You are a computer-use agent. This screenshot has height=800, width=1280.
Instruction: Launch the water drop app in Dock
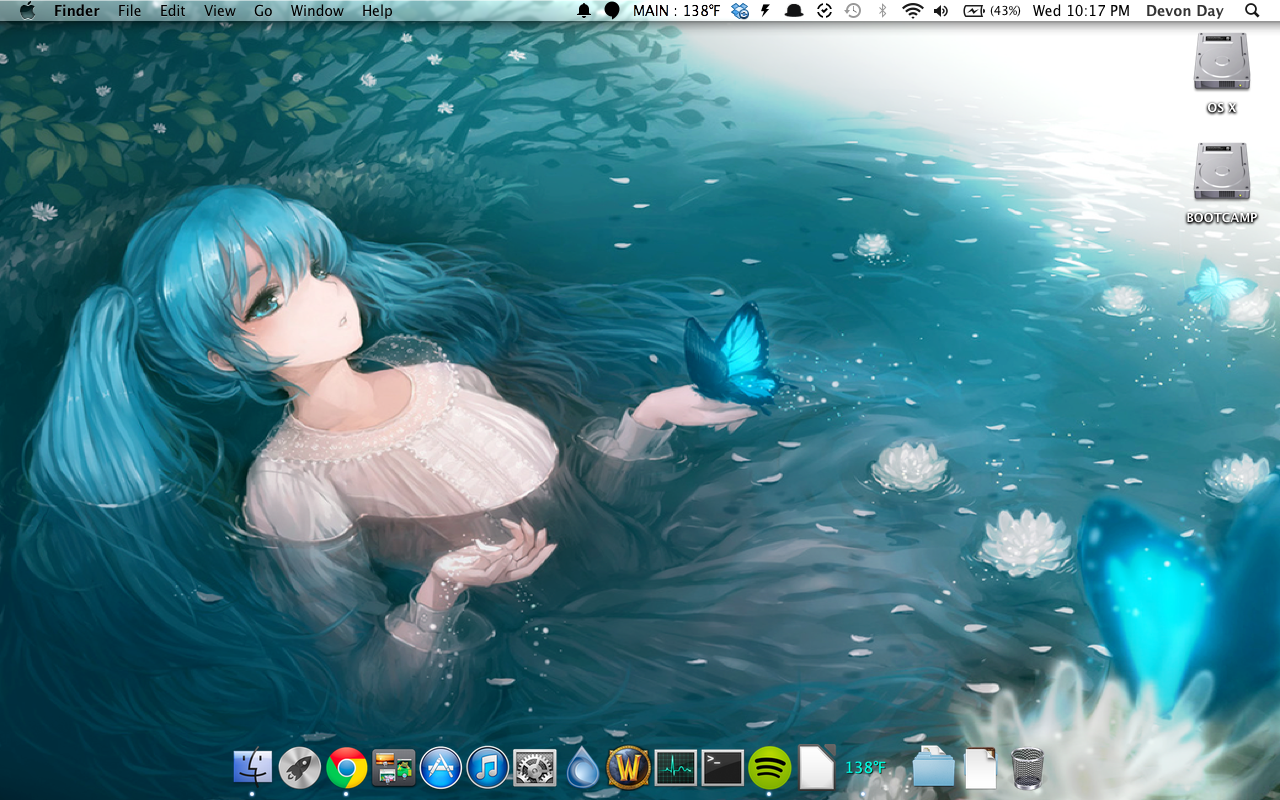582,768
